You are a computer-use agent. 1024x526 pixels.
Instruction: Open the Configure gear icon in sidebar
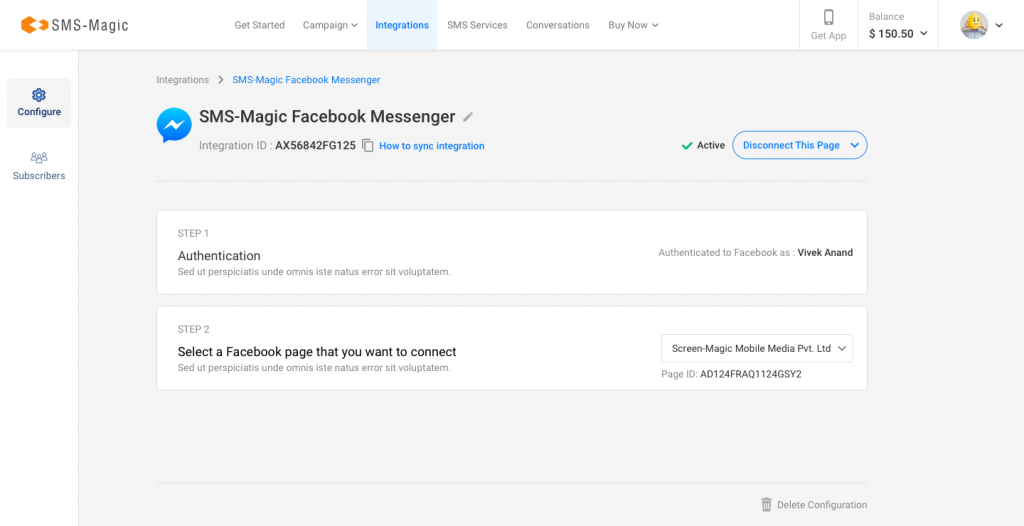coord(39,95)
